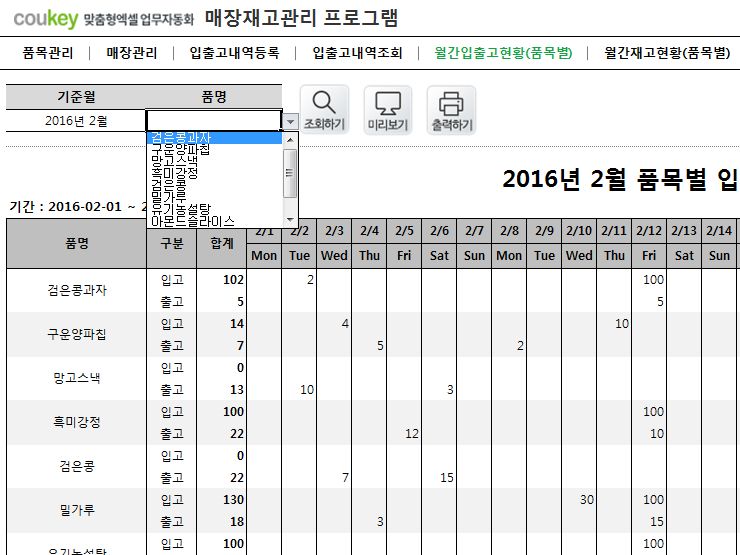
Task: Open 월간재고현황(품목별) menu
Action: click(x=667, y=52)
